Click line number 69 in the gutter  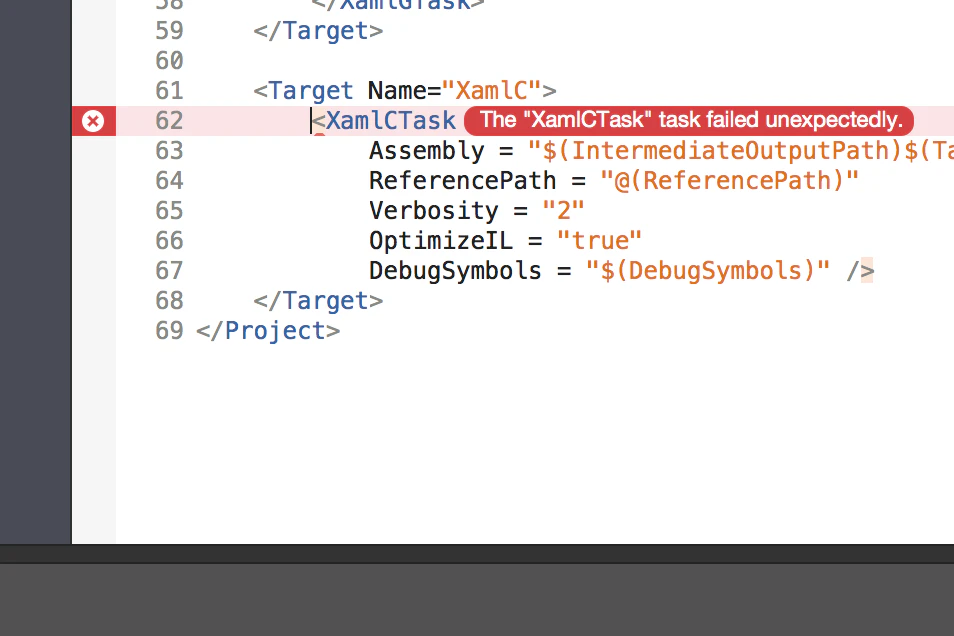click(x=169, y=330)
